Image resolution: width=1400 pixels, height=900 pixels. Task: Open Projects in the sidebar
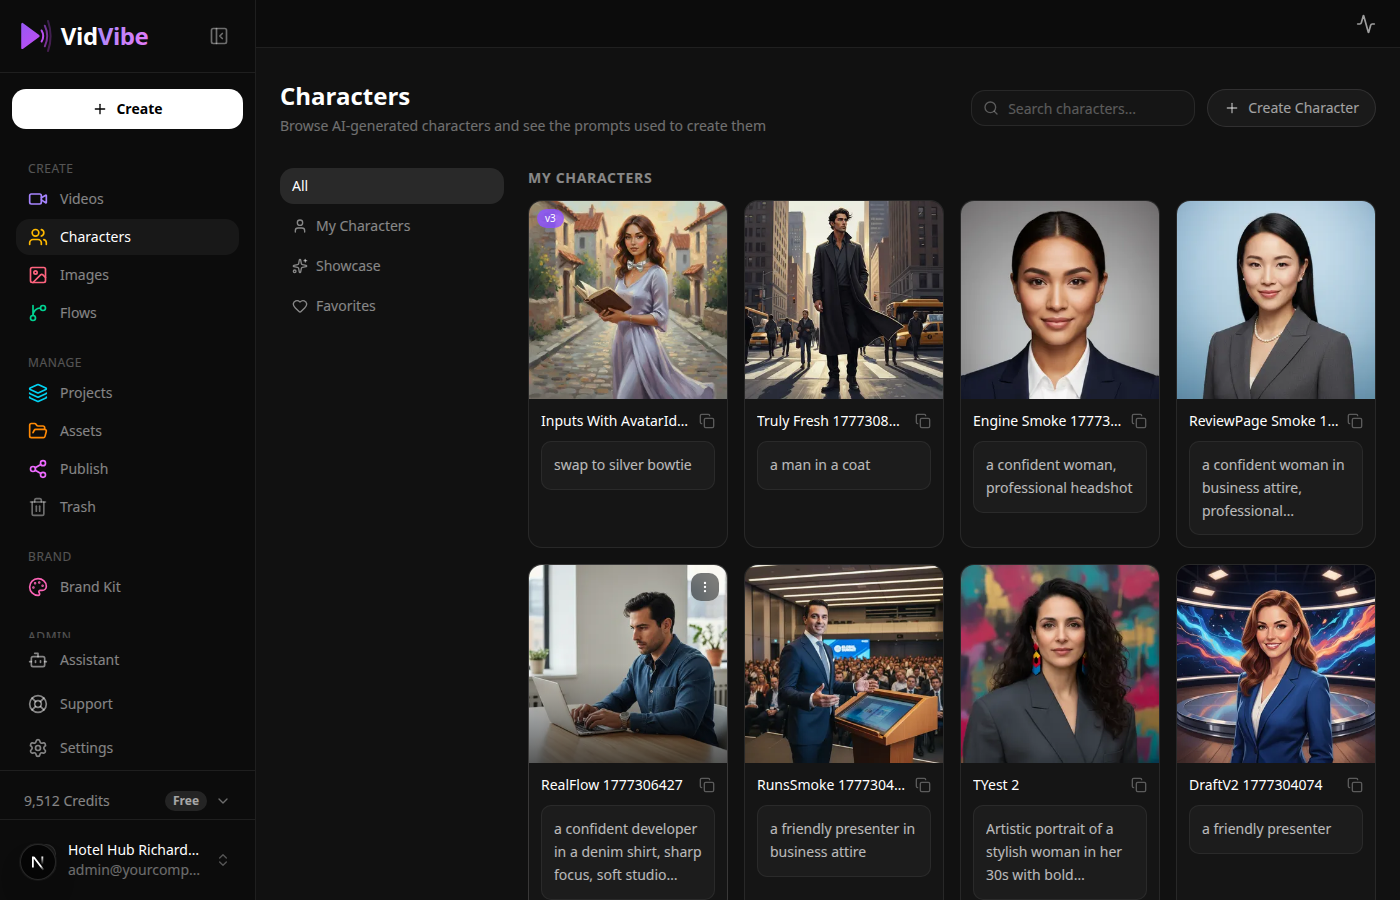(127, 393)
